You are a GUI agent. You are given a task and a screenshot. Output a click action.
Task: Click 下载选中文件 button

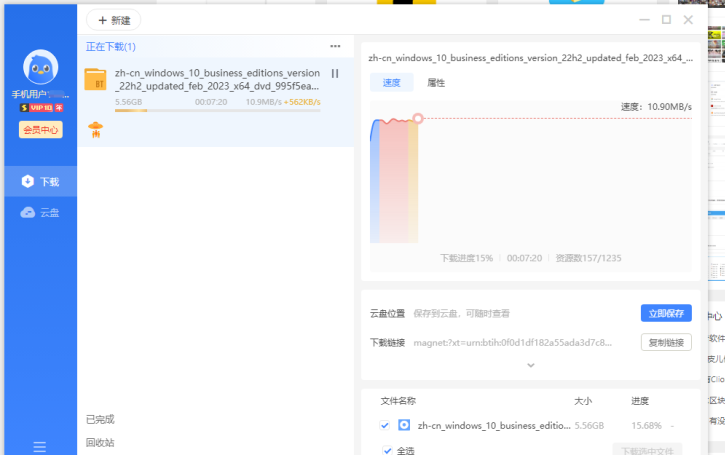[647, 450]
